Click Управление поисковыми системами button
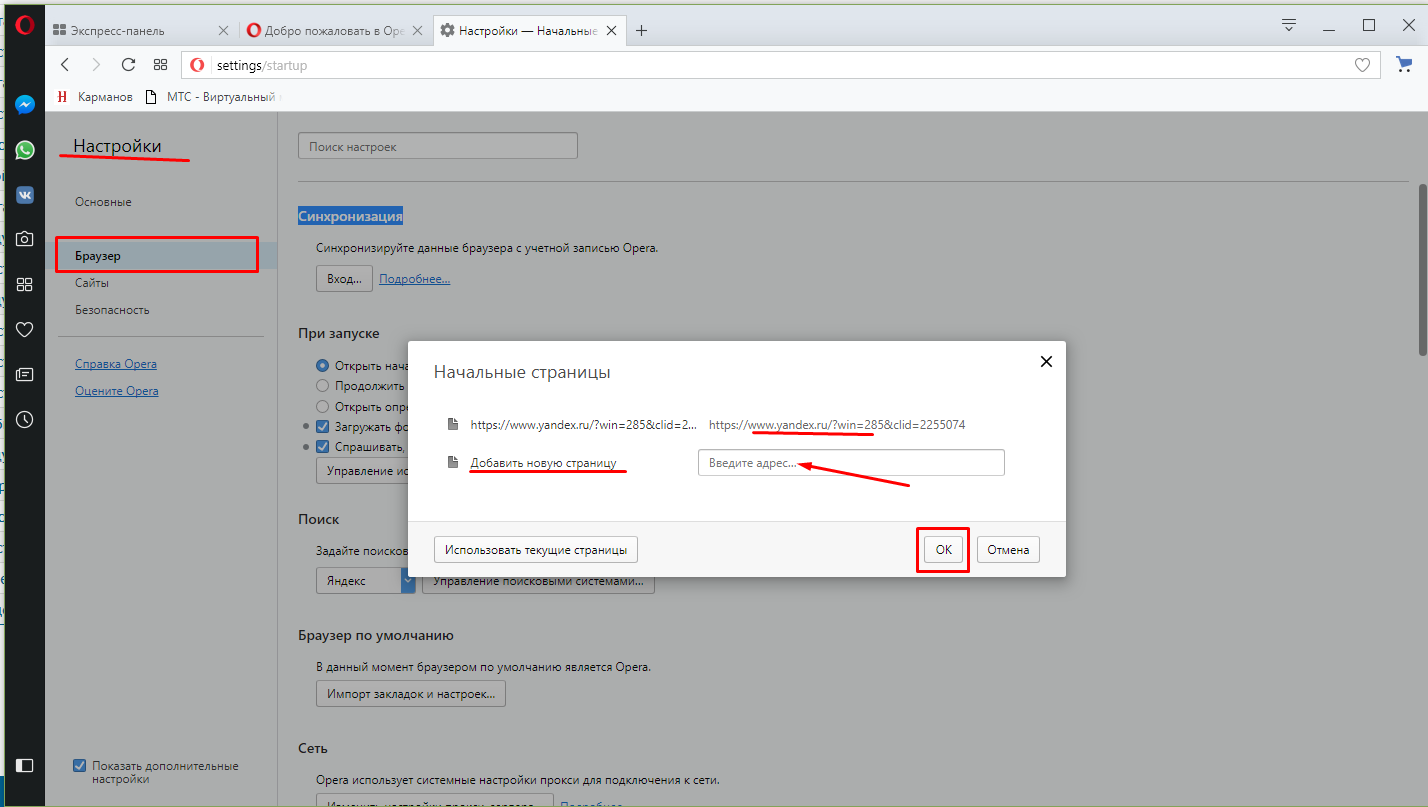 coord(538,580)
